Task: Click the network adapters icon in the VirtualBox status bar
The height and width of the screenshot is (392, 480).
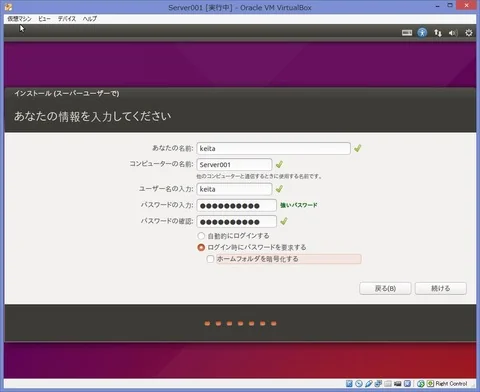Action: point(378,384)
